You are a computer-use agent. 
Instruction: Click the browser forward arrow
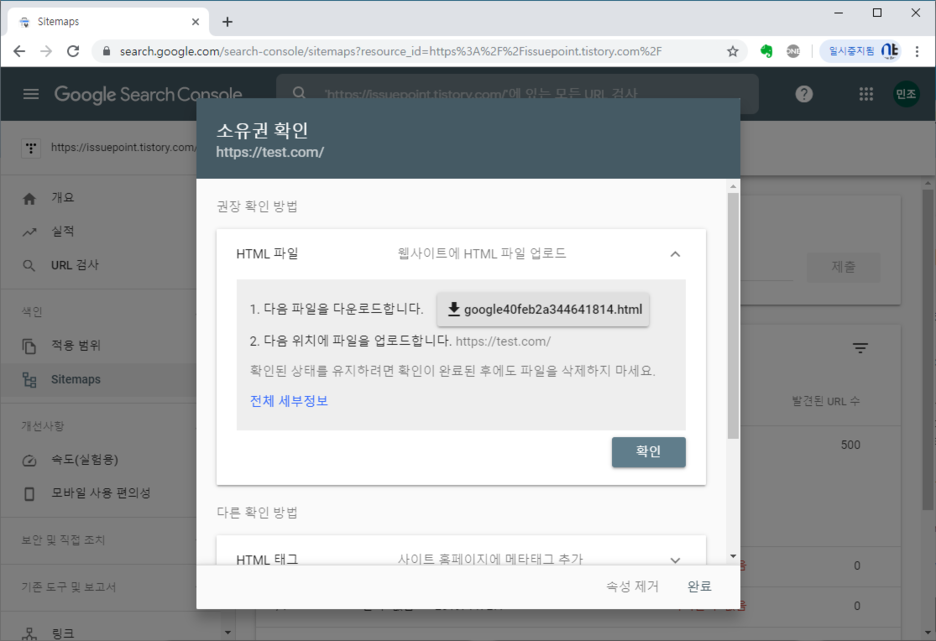pyautogui.click(x=46, y=51)
